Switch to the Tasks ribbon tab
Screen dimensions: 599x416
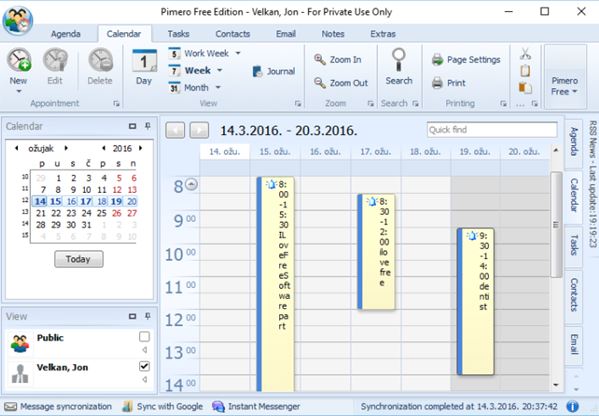click(x=178, y=34)
